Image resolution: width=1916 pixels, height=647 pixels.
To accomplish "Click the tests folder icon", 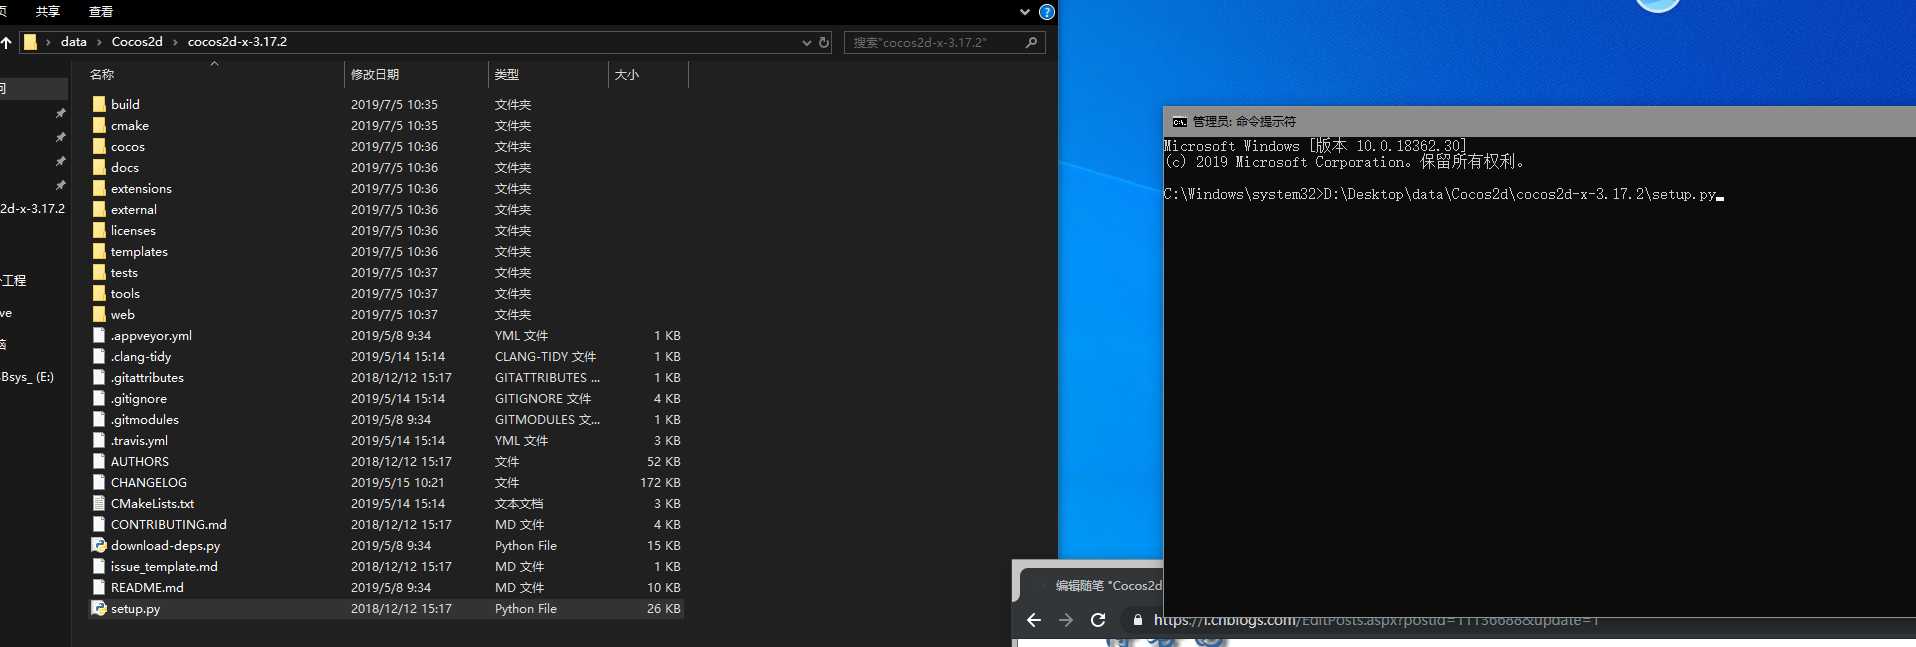I will [x=99, y=272].
